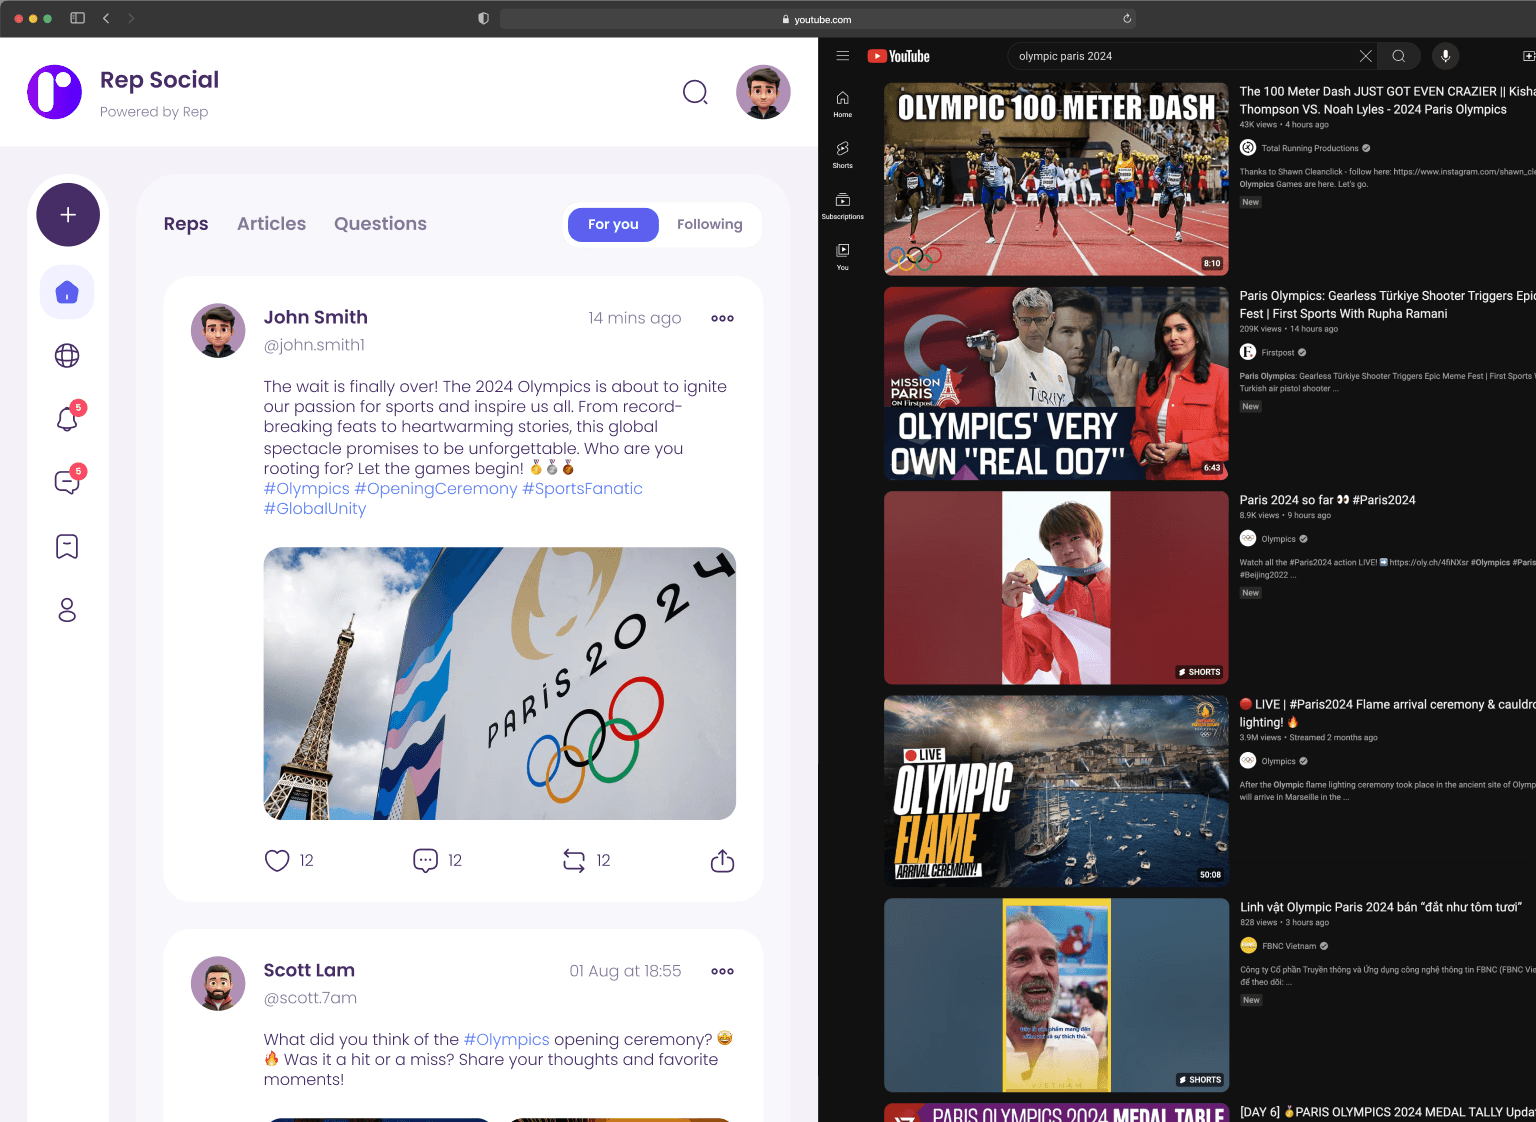Like John Smith's post with heart icon
The width and height of the screenshot is (1536, 1122).
(x=277, y=860)
